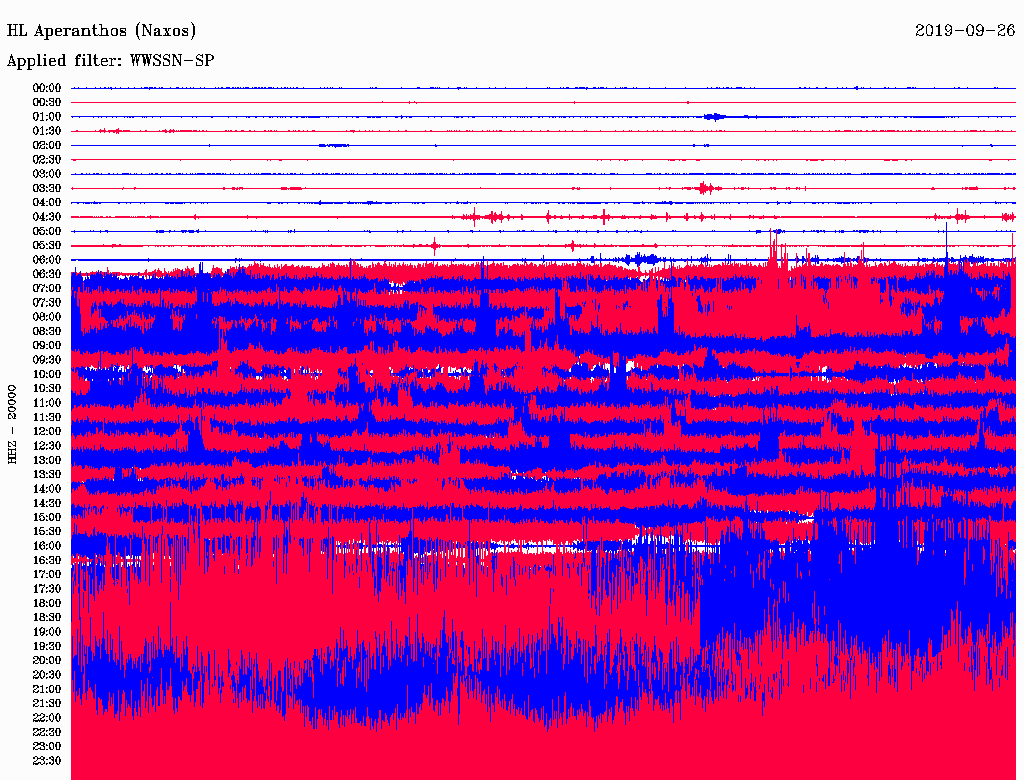Click the '03:00' time label

coord(47,174)
